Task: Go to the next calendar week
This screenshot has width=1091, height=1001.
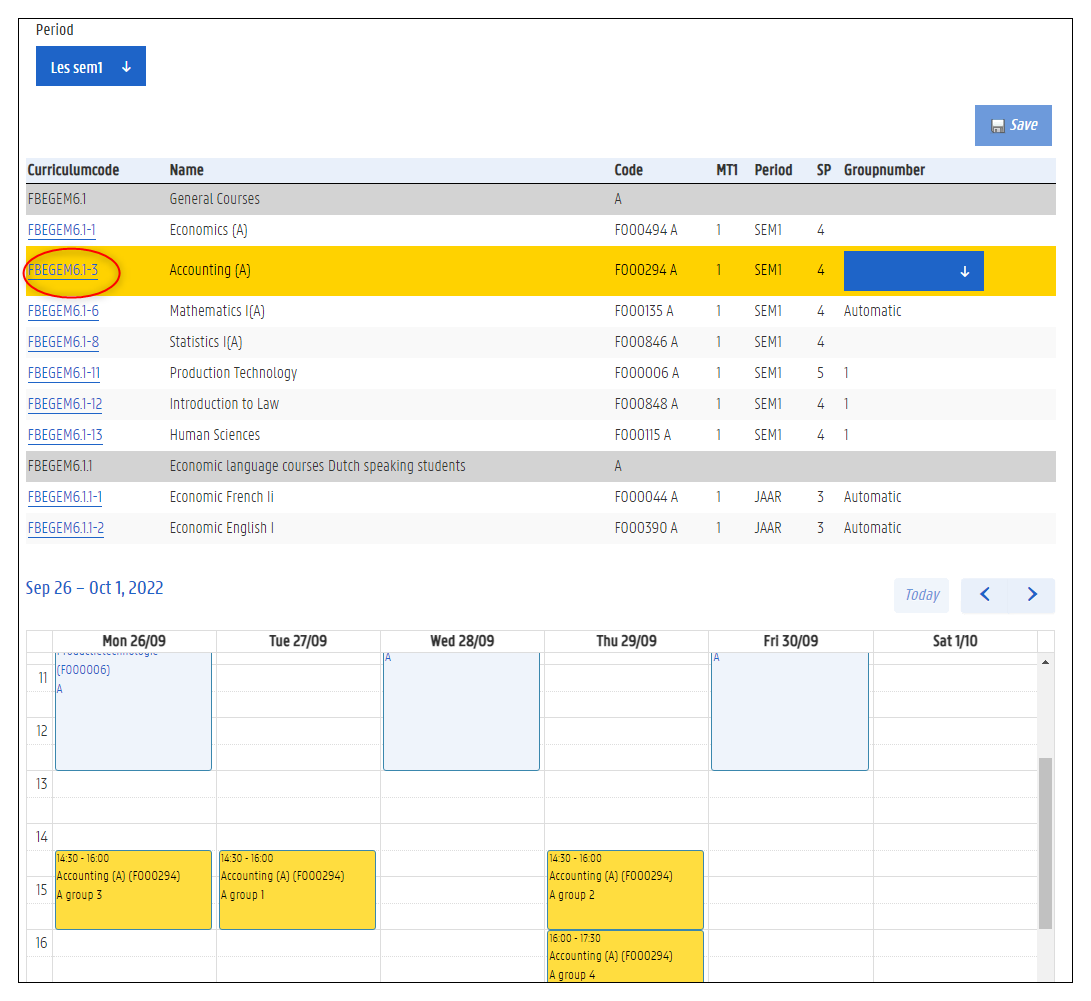Action: 1032,595
